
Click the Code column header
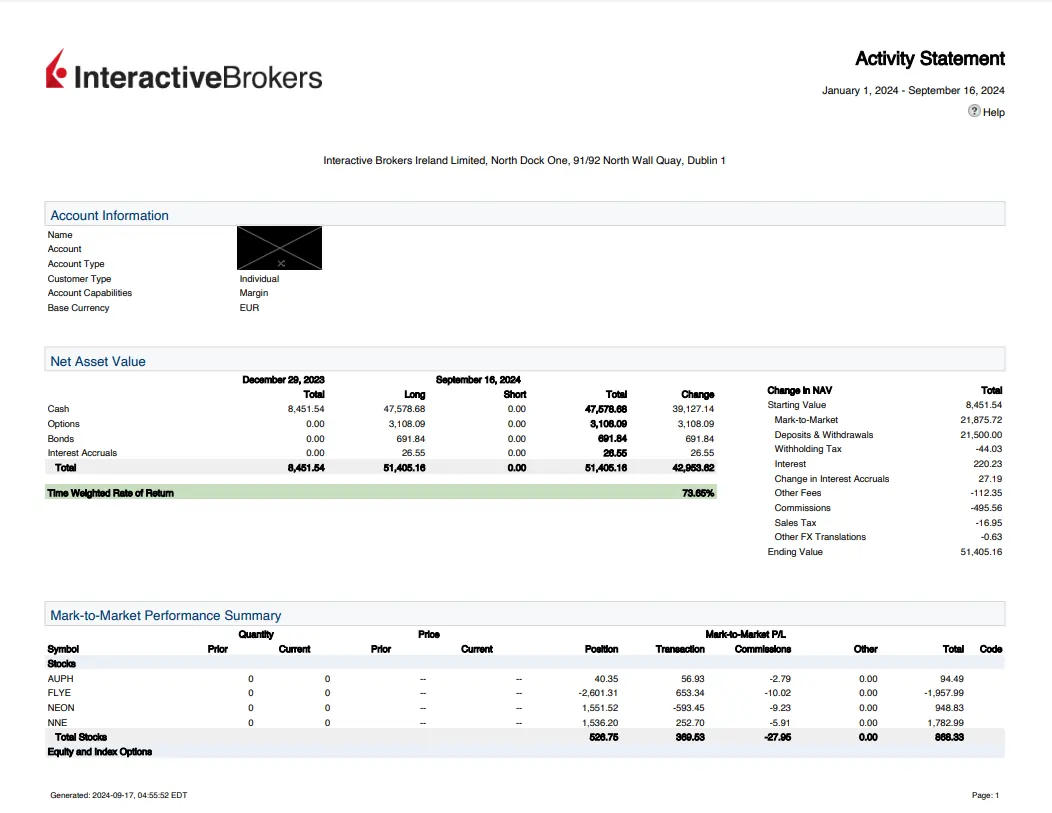990,649
